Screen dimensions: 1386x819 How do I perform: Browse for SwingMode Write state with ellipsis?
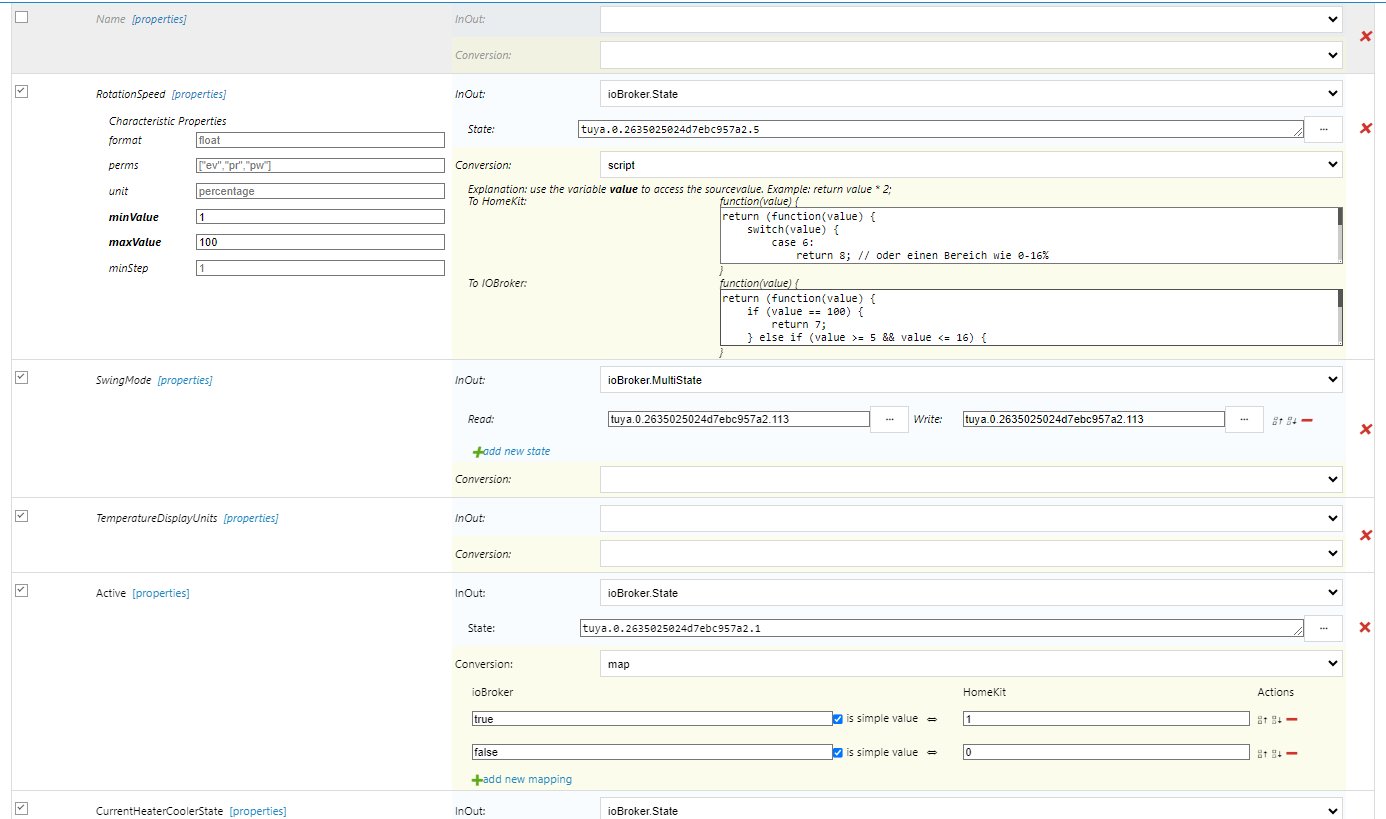coord(1244,419)
